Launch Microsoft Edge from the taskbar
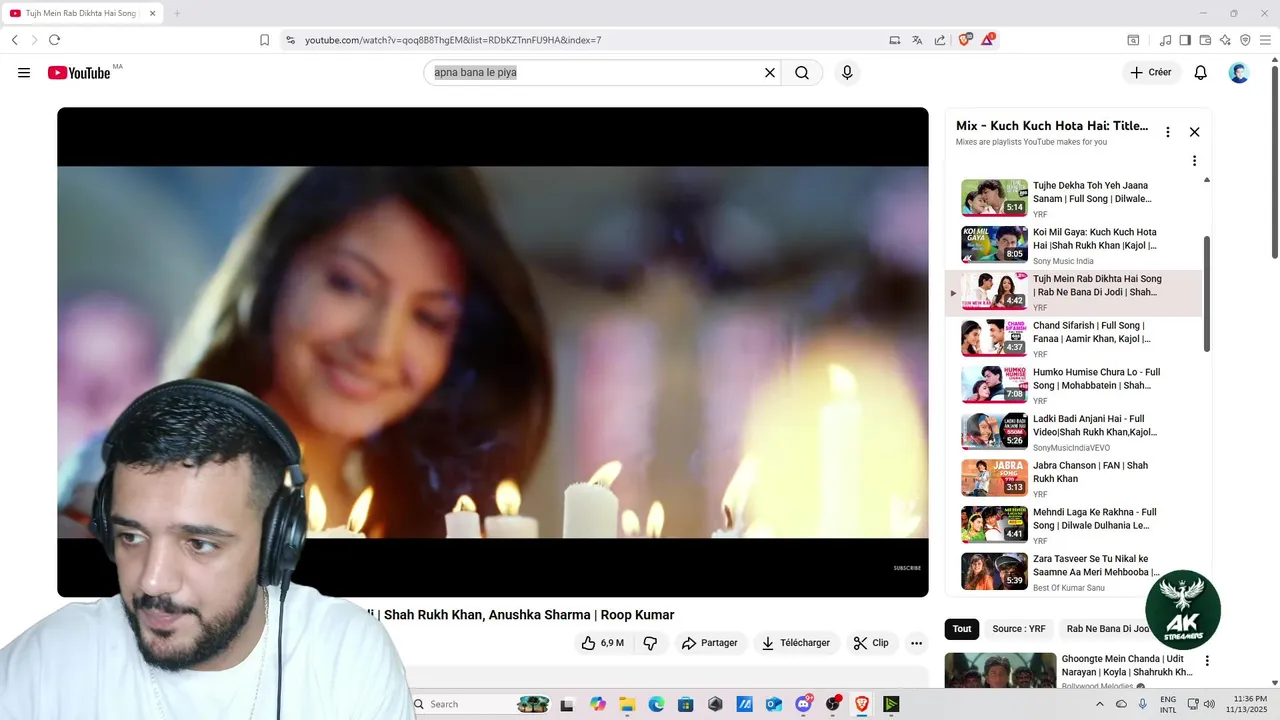The height and width of the screenshot is (720, 1280). point(656,704)
